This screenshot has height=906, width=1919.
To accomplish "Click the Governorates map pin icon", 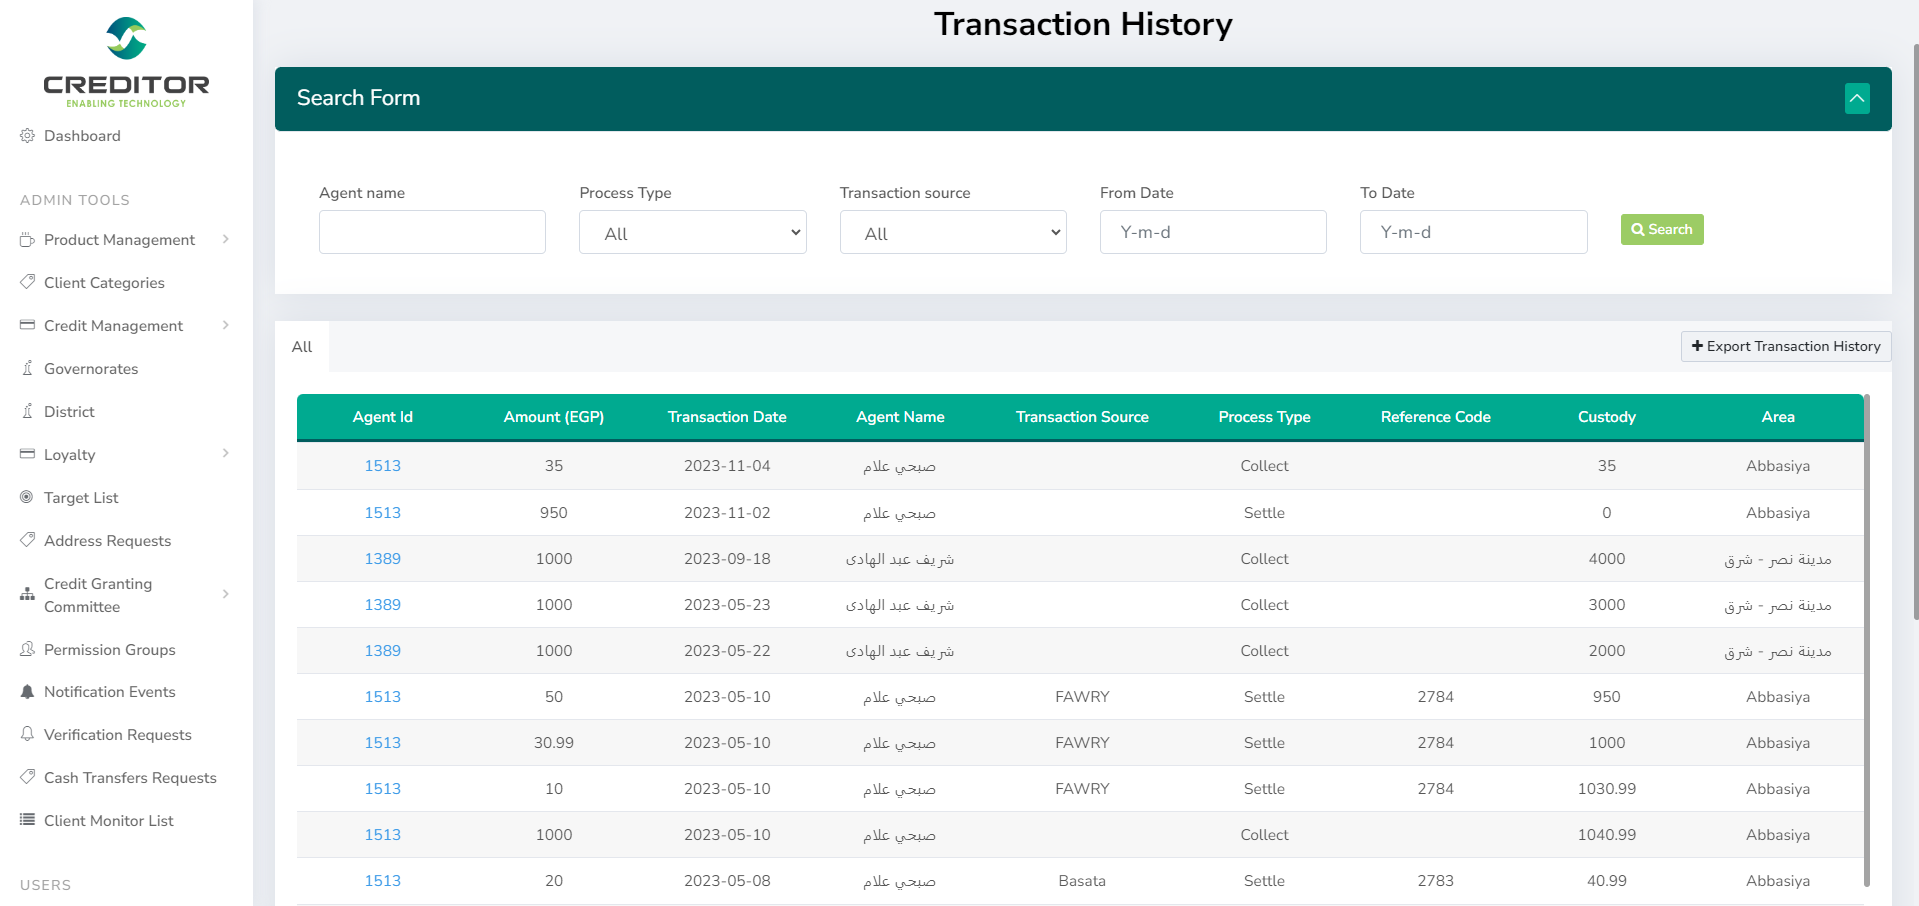I will pos(27,368).
